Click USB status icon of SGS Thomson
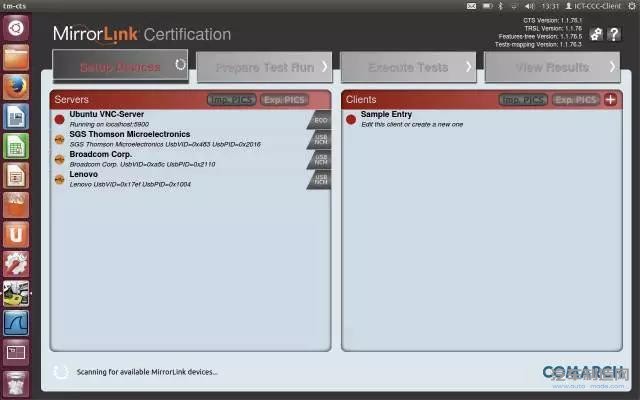The image size is (640, 400). click(60, 140)
